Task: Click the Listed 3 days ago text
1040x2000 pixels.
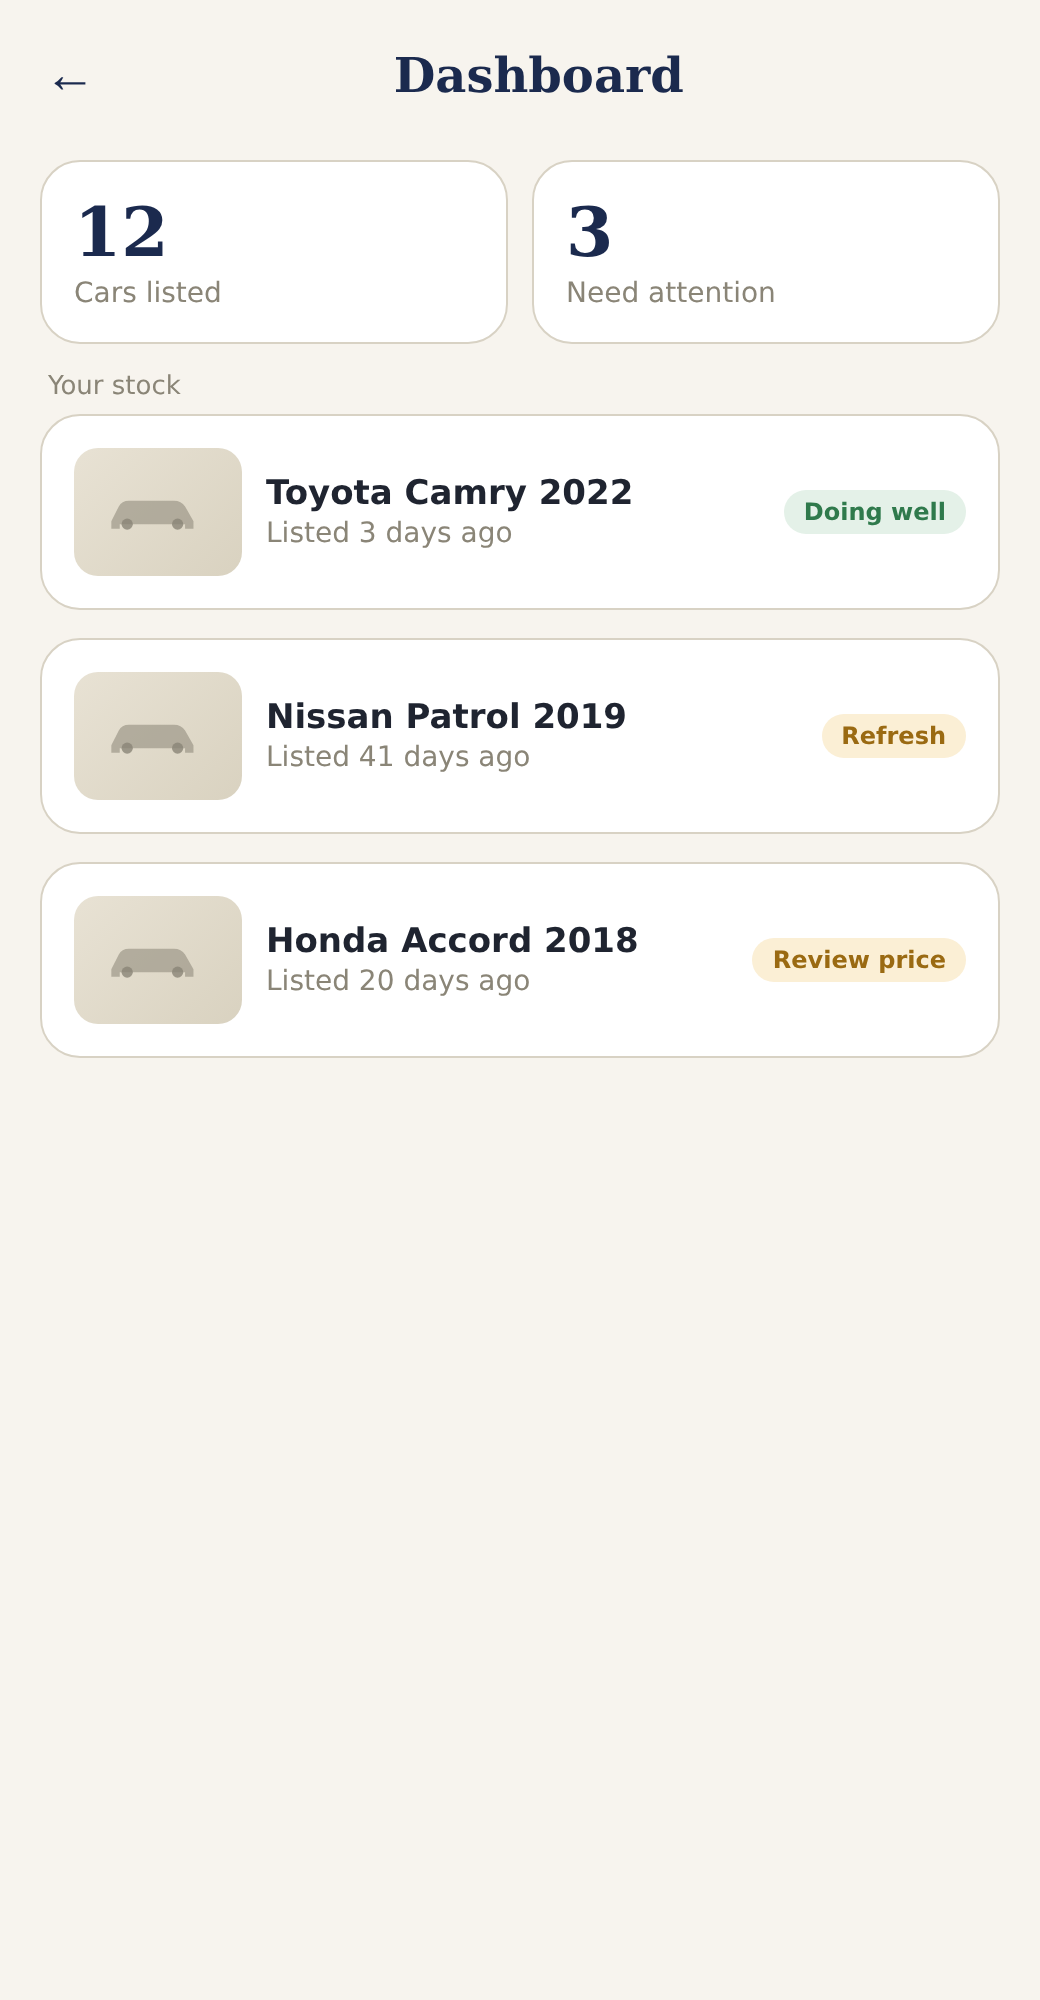Action: pos(389,533)
